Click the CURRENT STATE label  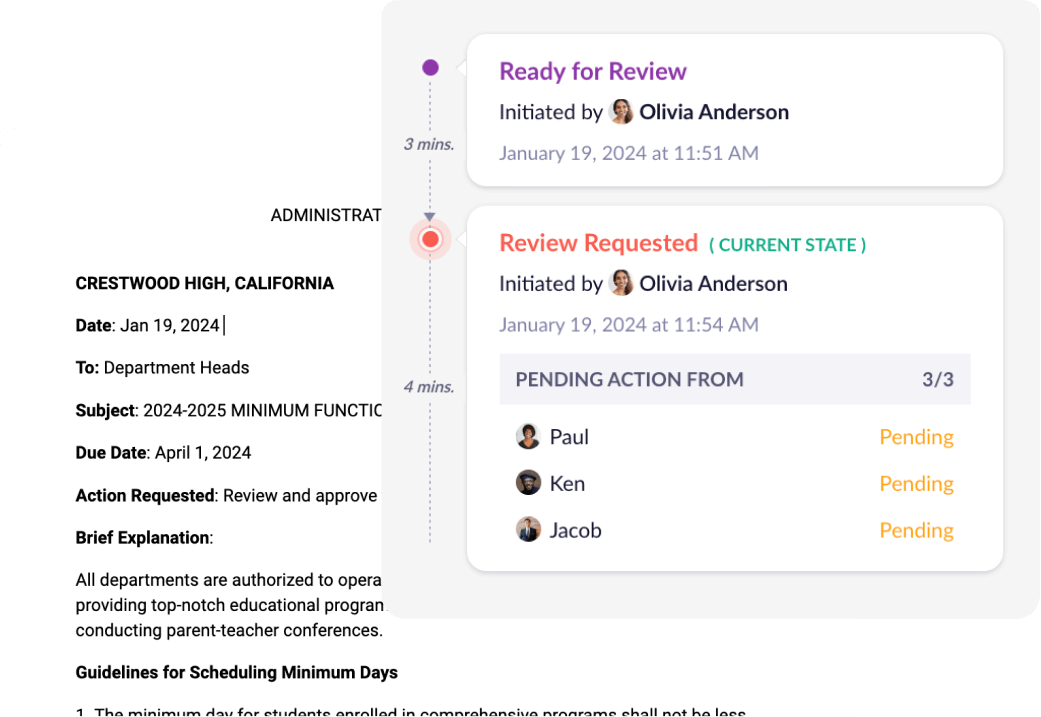click(x=788, y=245)
